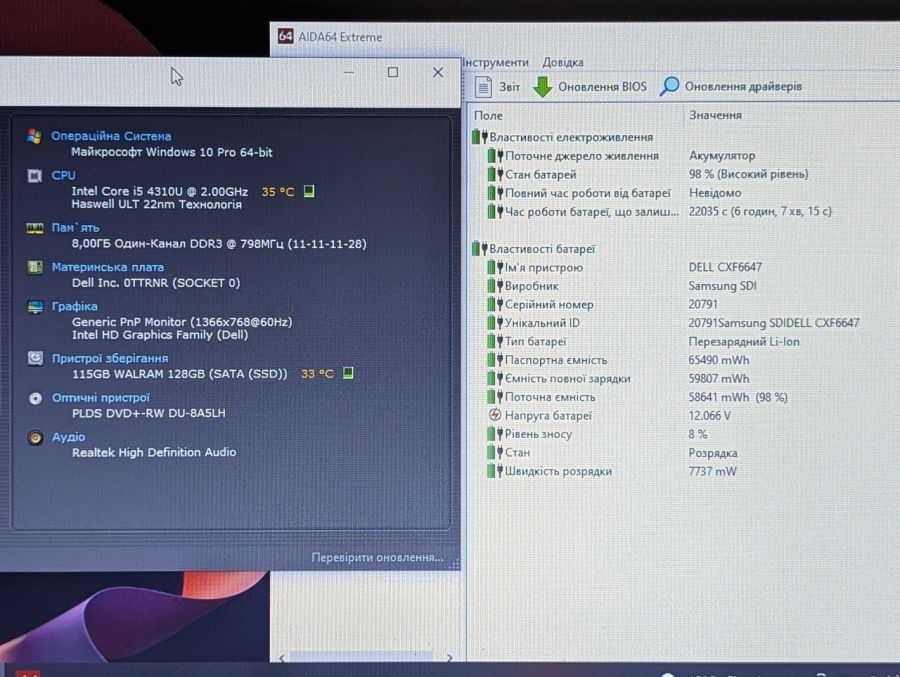The width and height of the screenshot is (900, 677).
Task: Open the Графіка section link
Action: tap(75, 306)
